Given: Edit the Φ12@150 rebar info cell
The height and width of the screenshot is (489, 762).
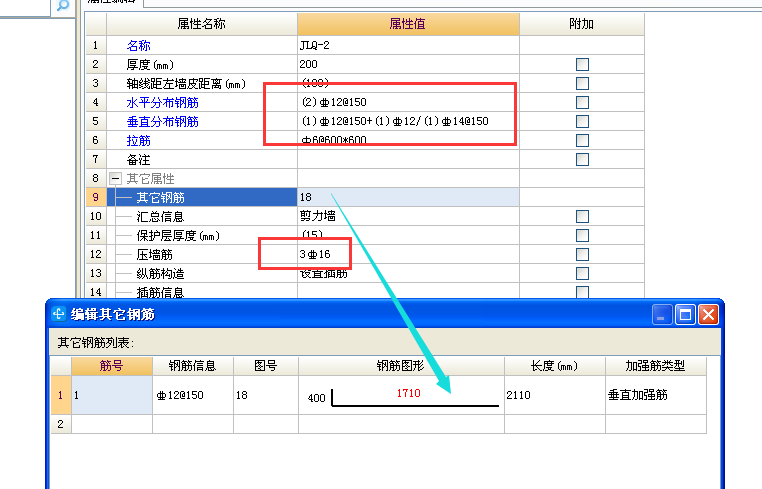Looking at the screenshot, I should point(192,395).
